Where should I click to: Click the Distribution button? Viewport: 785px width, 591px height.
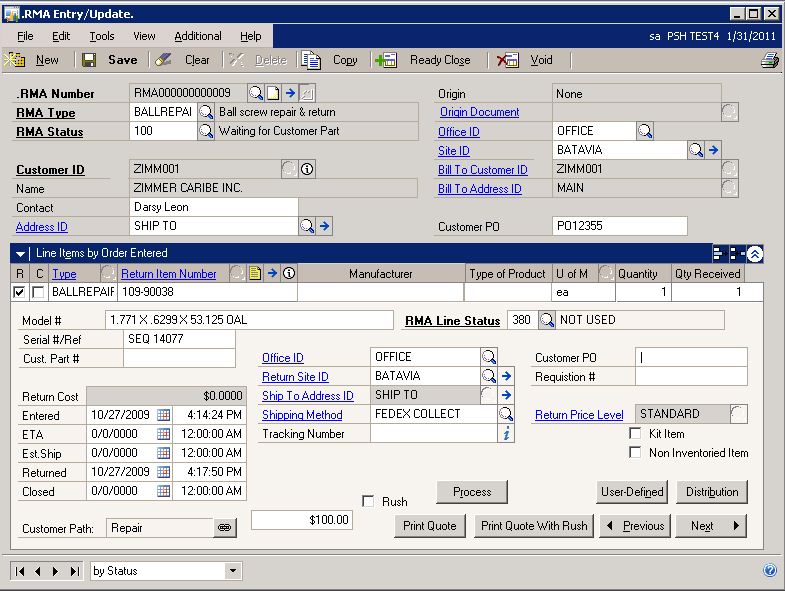(x=712, y=492)
